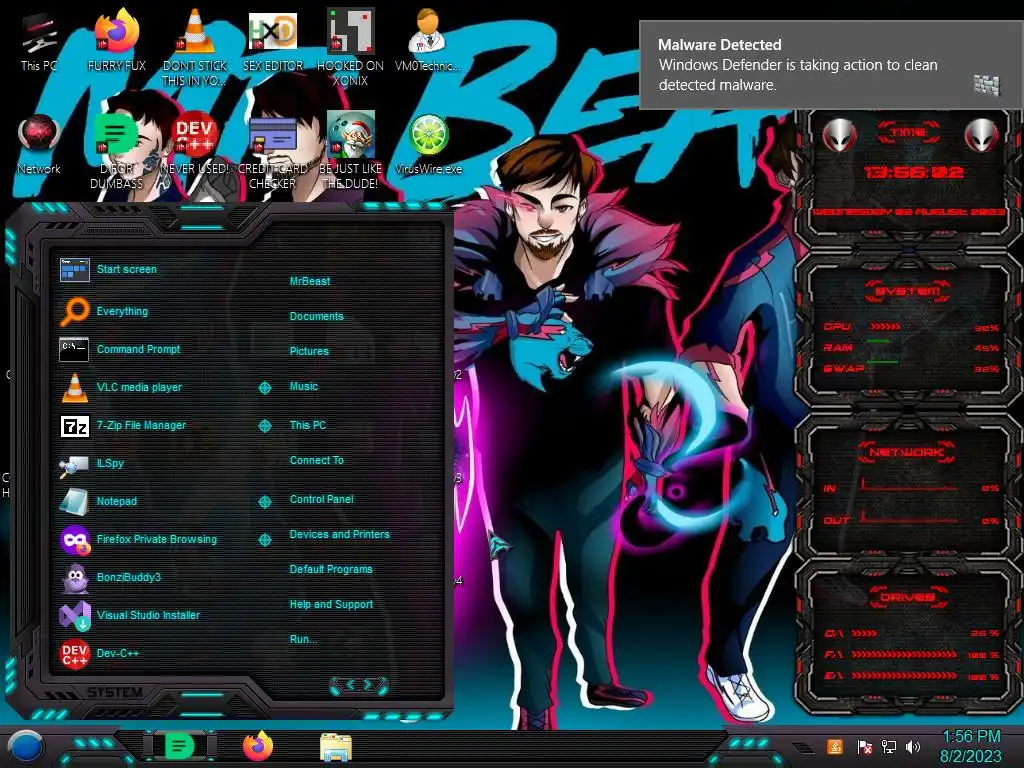Open the VLC cone desktop shortcut
Image resolution: width=1024 pixels, height=768 pixels.
click(x=195, y=47)
